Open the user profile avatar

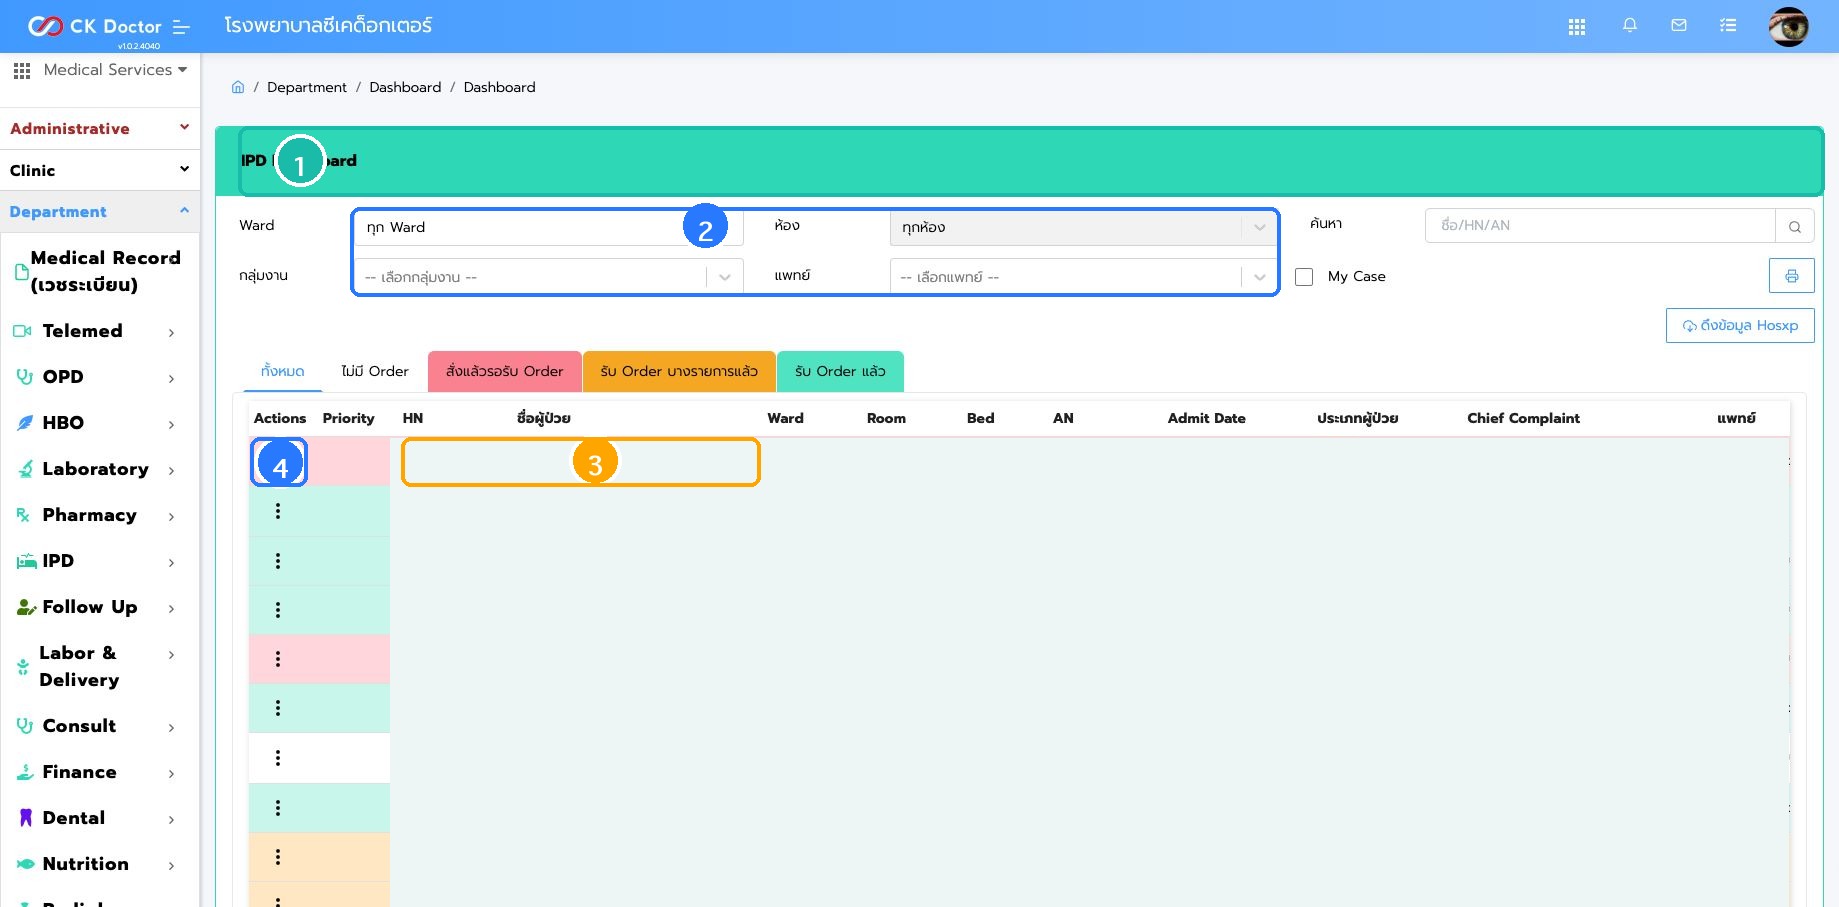(x=1788, y=27)
